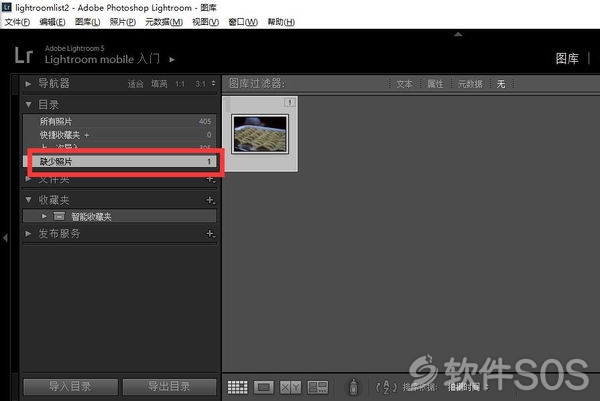Click plus icon on 收藏夹 panel
The image size is (600, 401).
point(210,200)
